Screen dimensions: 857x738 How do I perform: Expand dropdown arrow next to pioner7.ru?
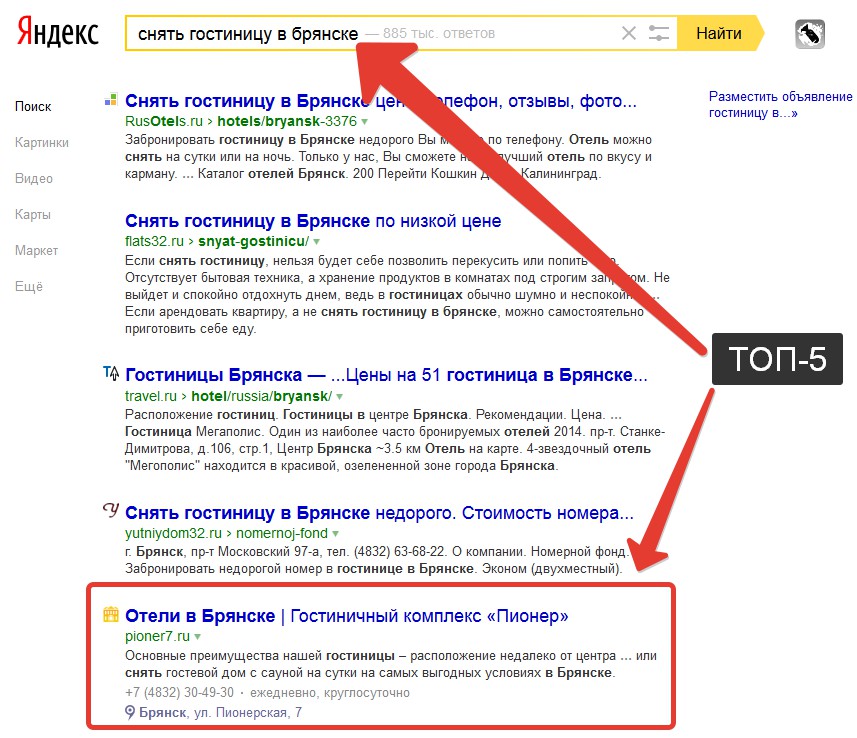click(197, 637)
